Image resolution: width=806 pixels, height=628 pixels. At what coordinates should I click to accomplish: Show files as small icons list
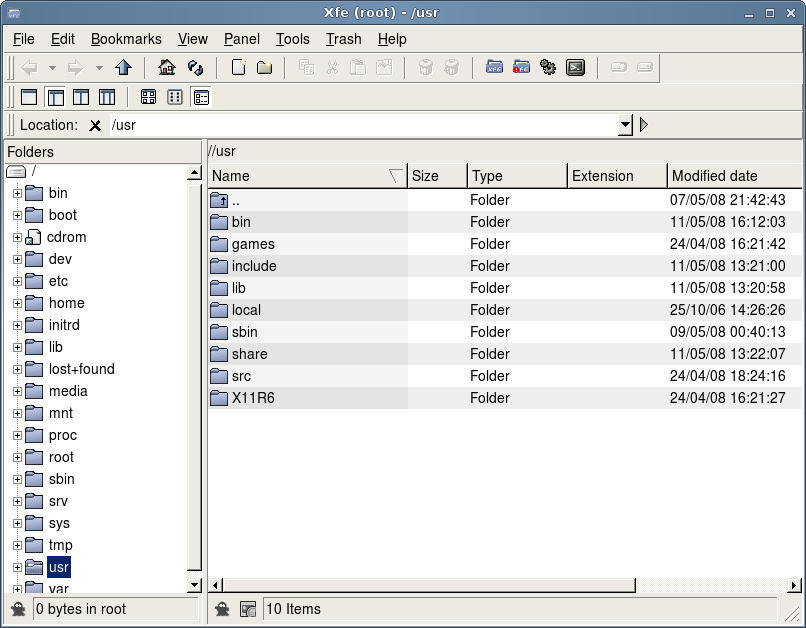pos(175,97)
